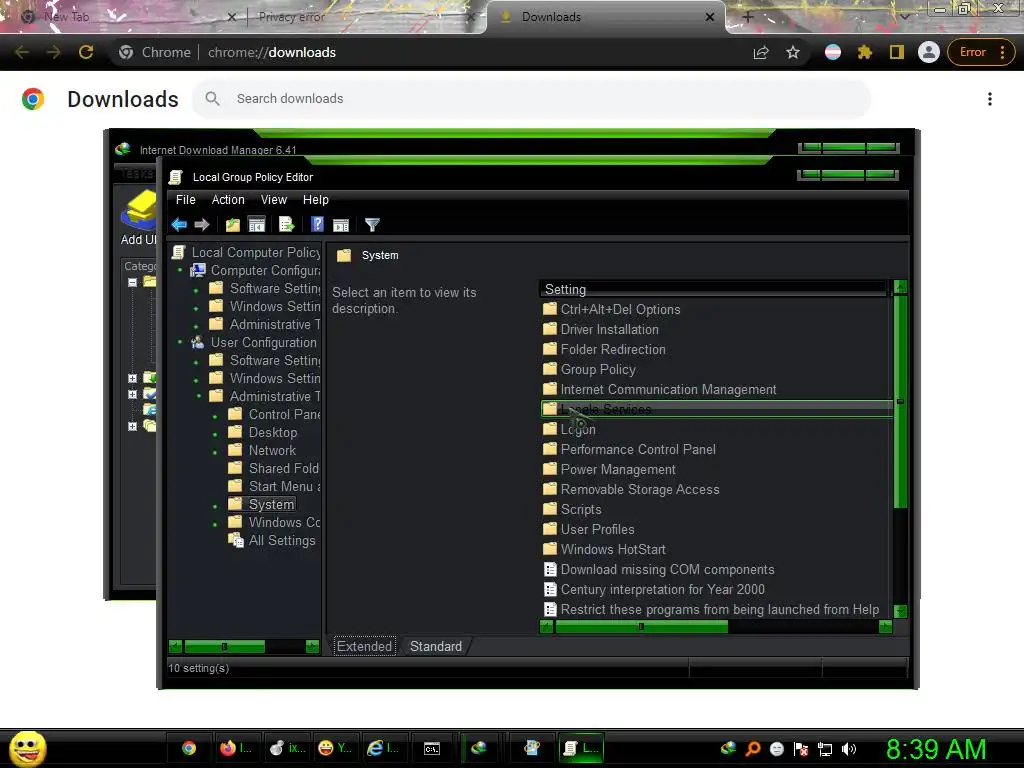Open a new Chrome tab with plus button
This screenshot has width=1024, height=768.
click(x=748, y=17)
